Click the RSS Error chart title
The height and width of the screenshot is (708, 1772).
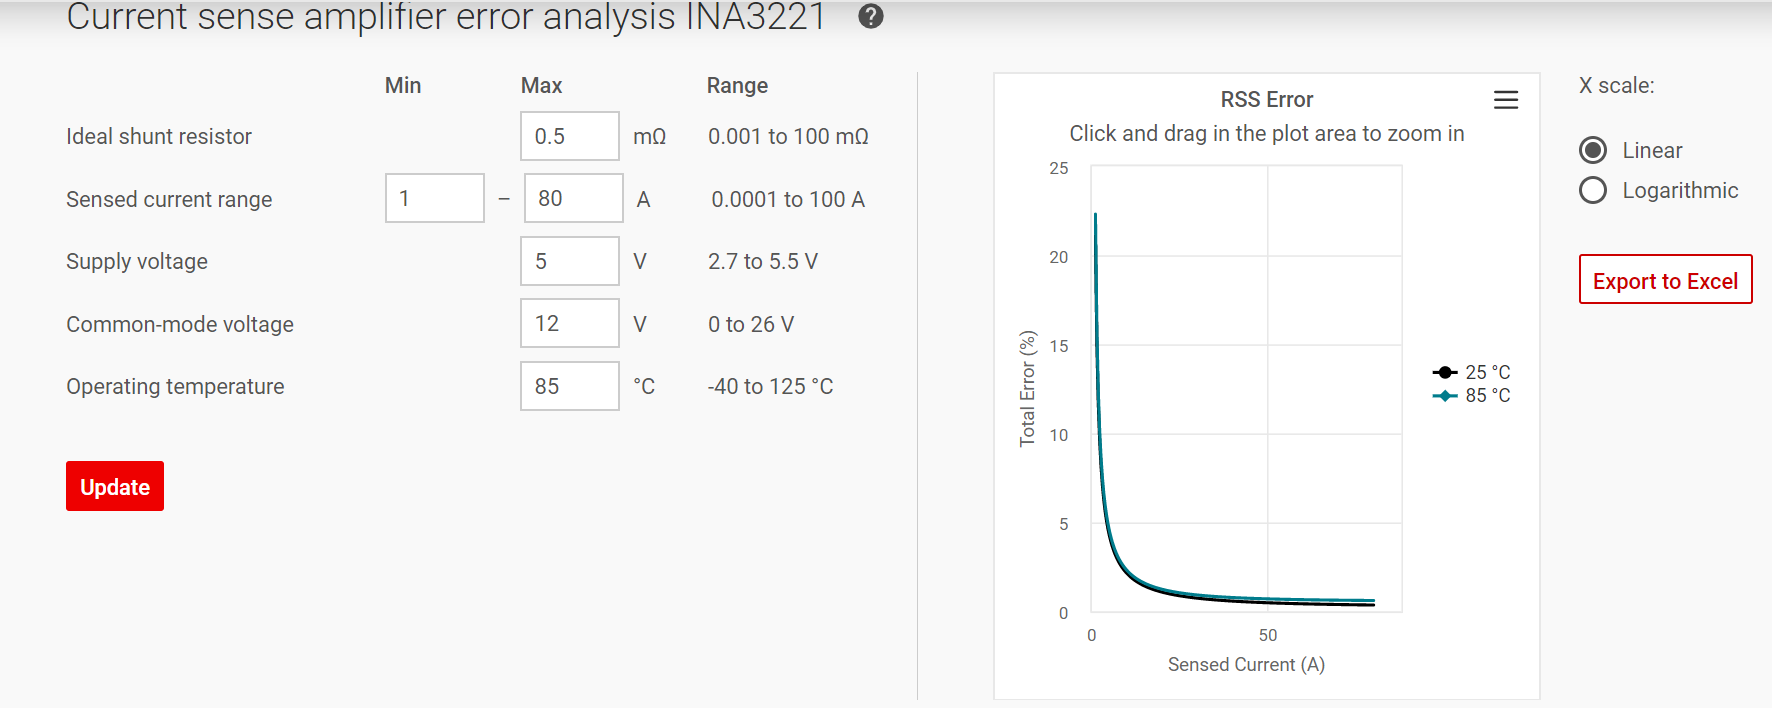[x=1267, y=99]
